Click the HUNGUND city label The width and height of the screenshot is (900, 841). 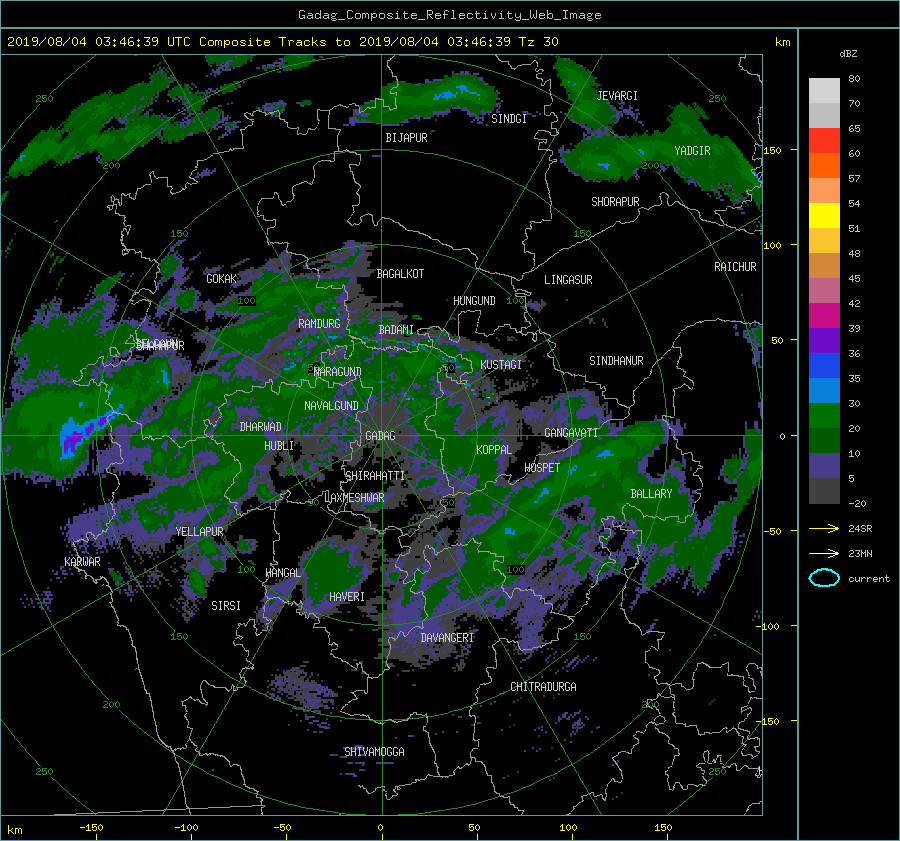pos(474,301)
